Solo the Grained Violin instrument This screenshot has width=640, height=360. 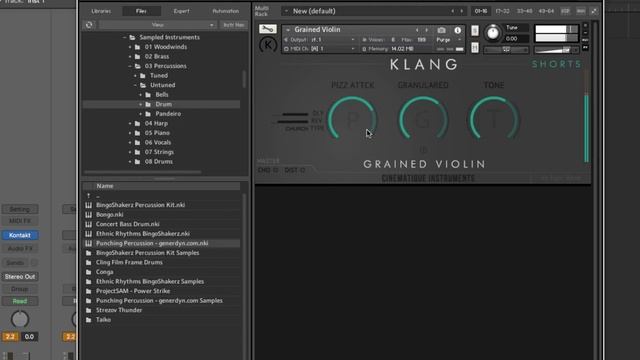point(475,30)
